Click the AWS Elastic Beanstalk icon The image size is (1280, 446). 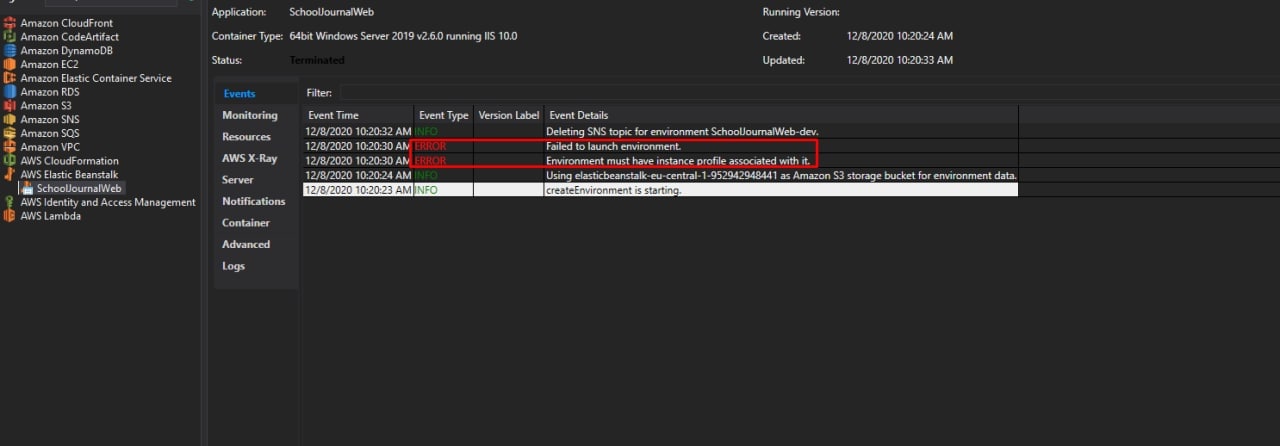pos(10,174)
